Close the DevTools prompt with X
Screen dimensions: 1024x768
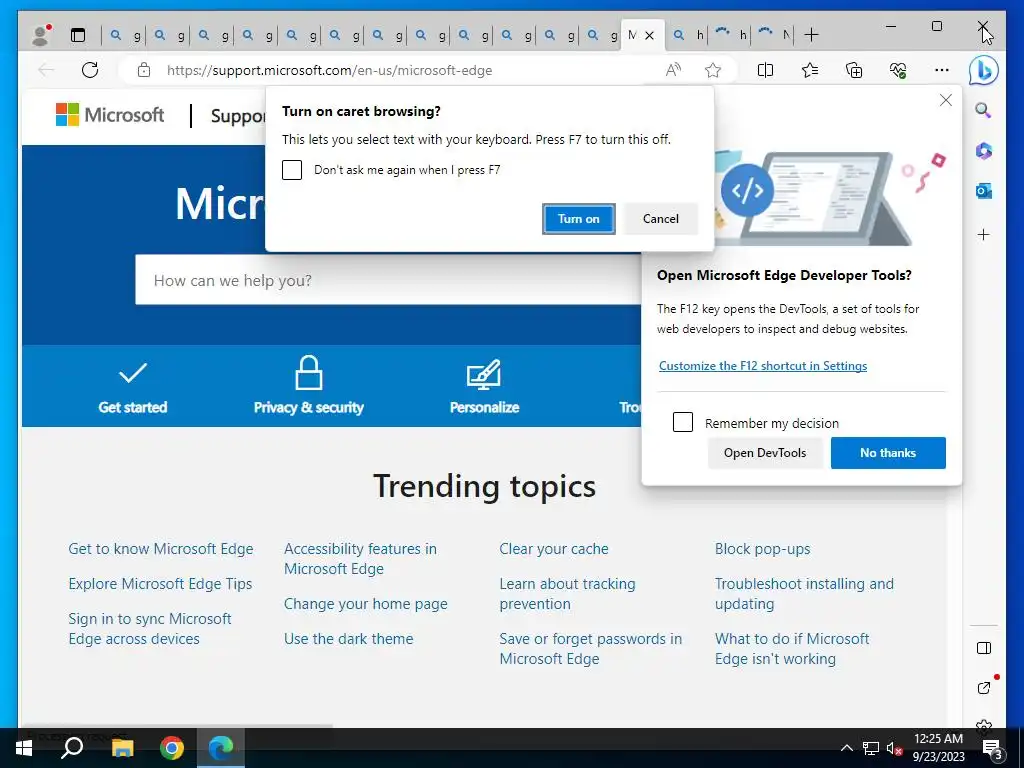946,100
